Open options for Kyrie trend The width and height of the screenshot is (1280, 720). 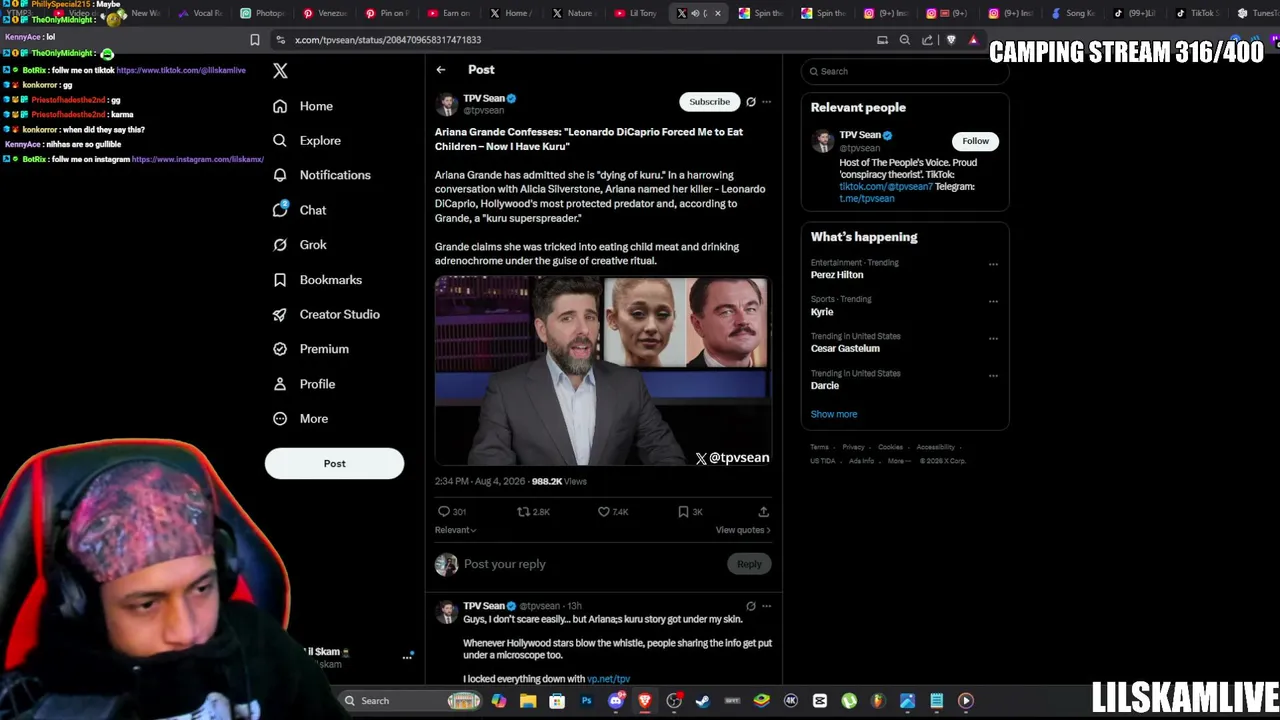click(993, 301)
